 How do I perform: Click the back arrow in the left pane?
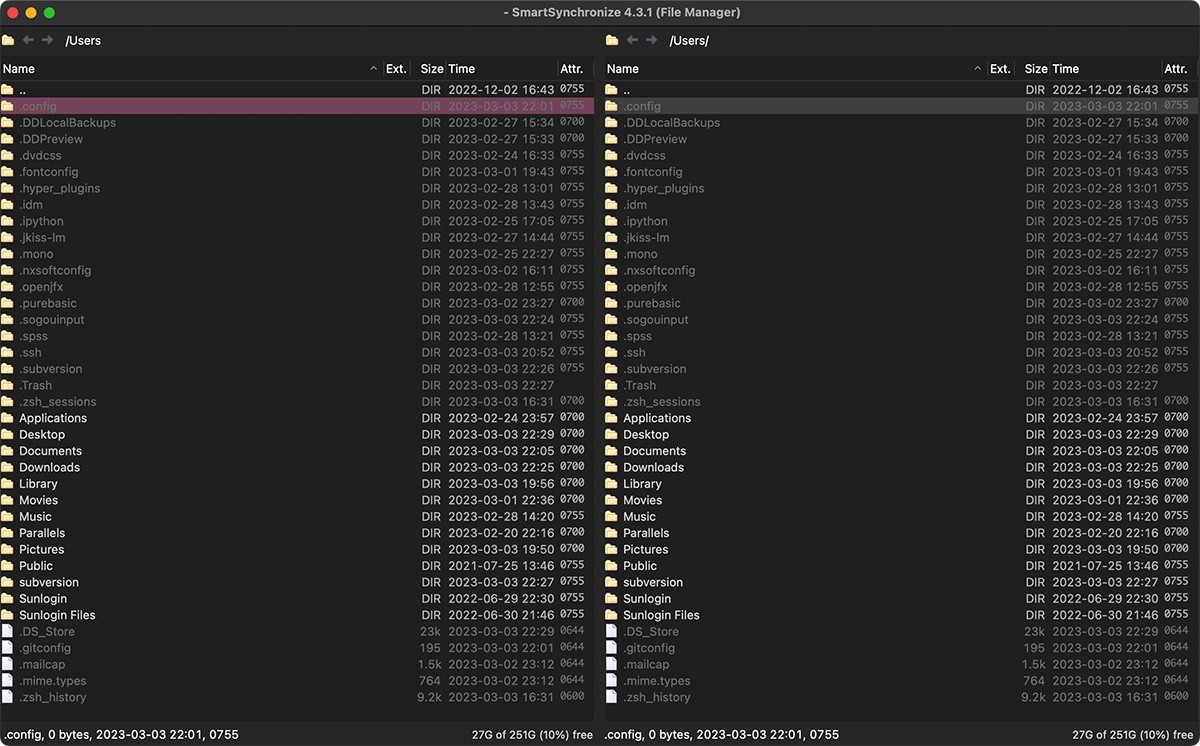pyautogui.click(x=28, y=40)
